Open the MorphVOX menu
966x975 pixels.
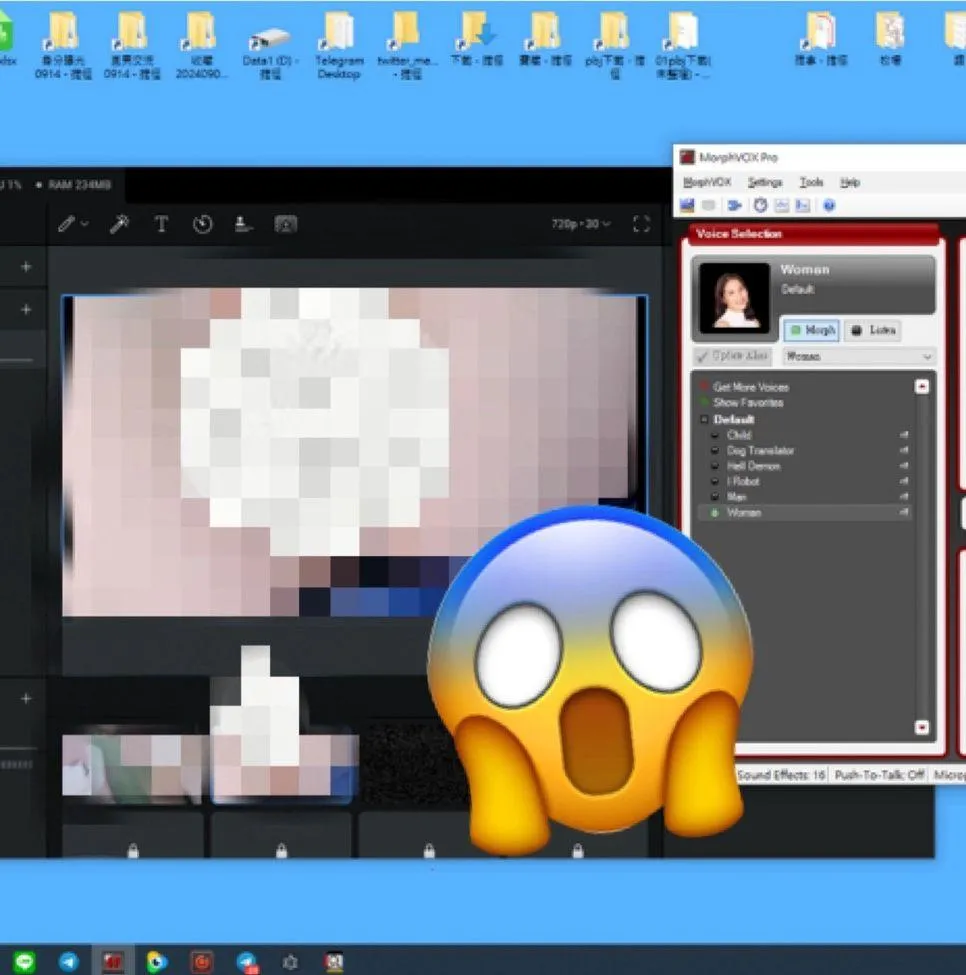[707, 182]
